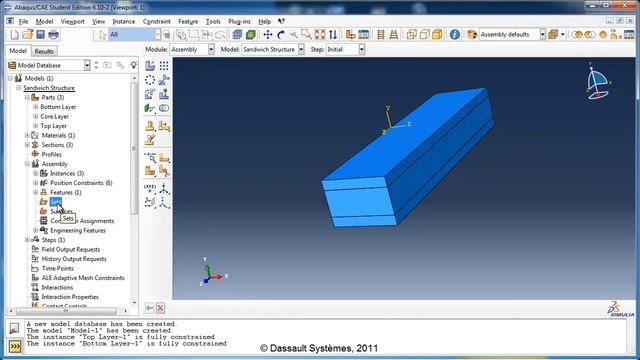The height and width of the screenshot is (360, 640).
Task: Switch to the Results tab
Action: (x=44, y=51)
